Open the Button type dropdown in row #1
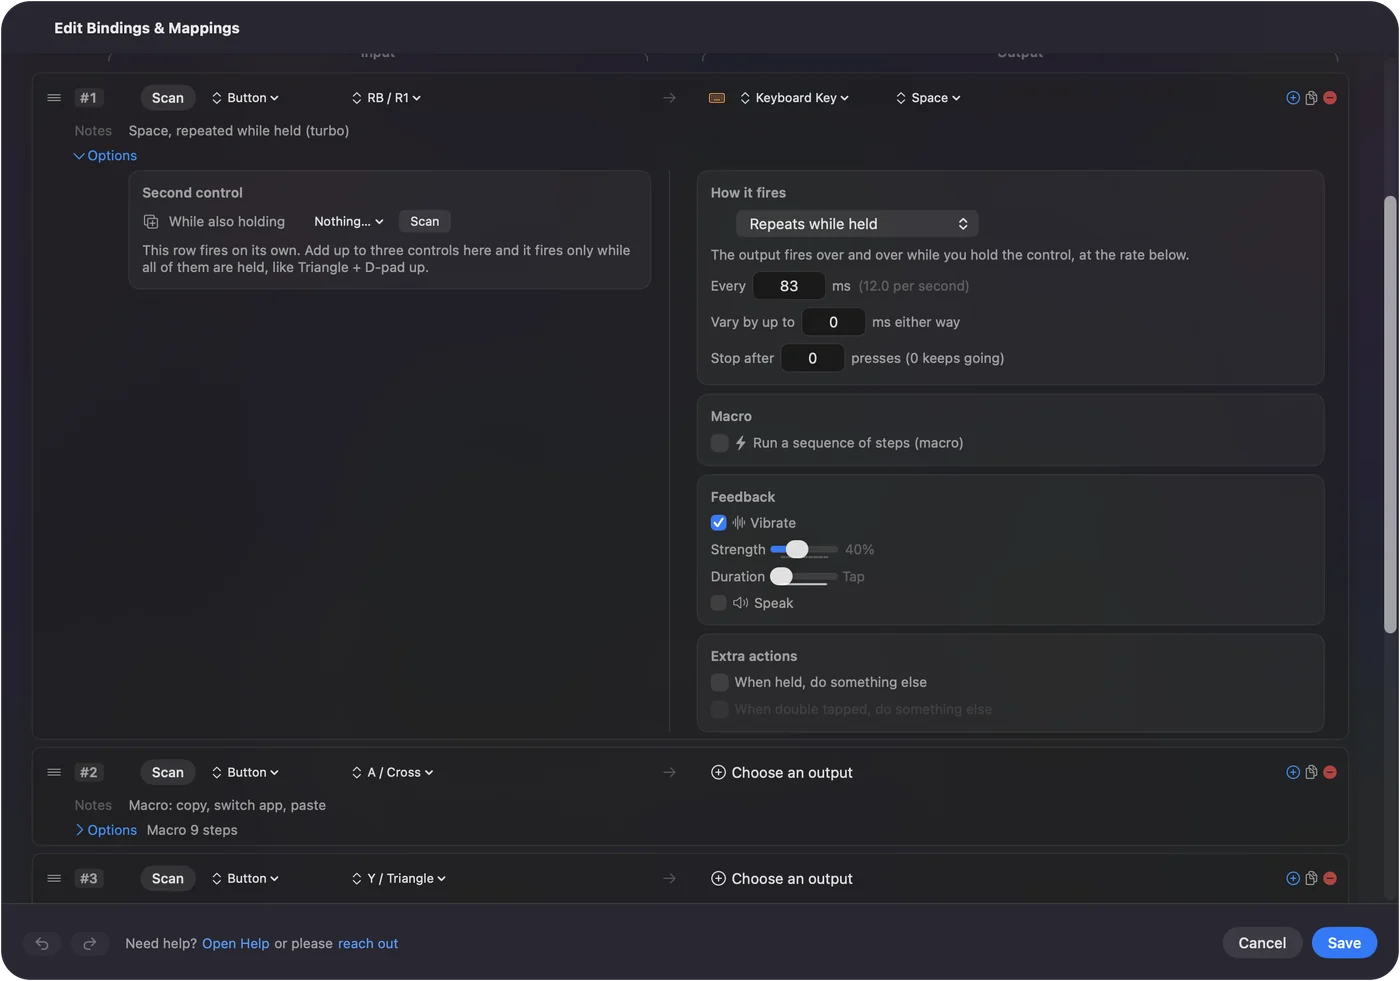 tap(245, 98)
